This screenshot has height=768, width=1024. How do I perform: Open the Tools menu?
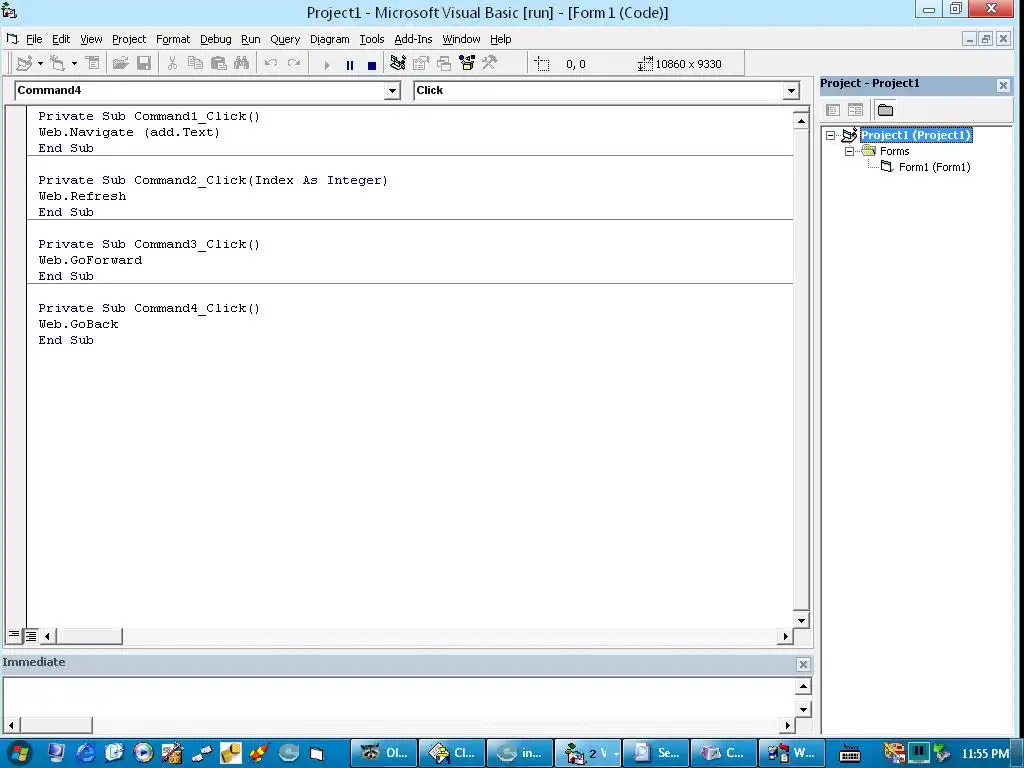tap(372, 39)
